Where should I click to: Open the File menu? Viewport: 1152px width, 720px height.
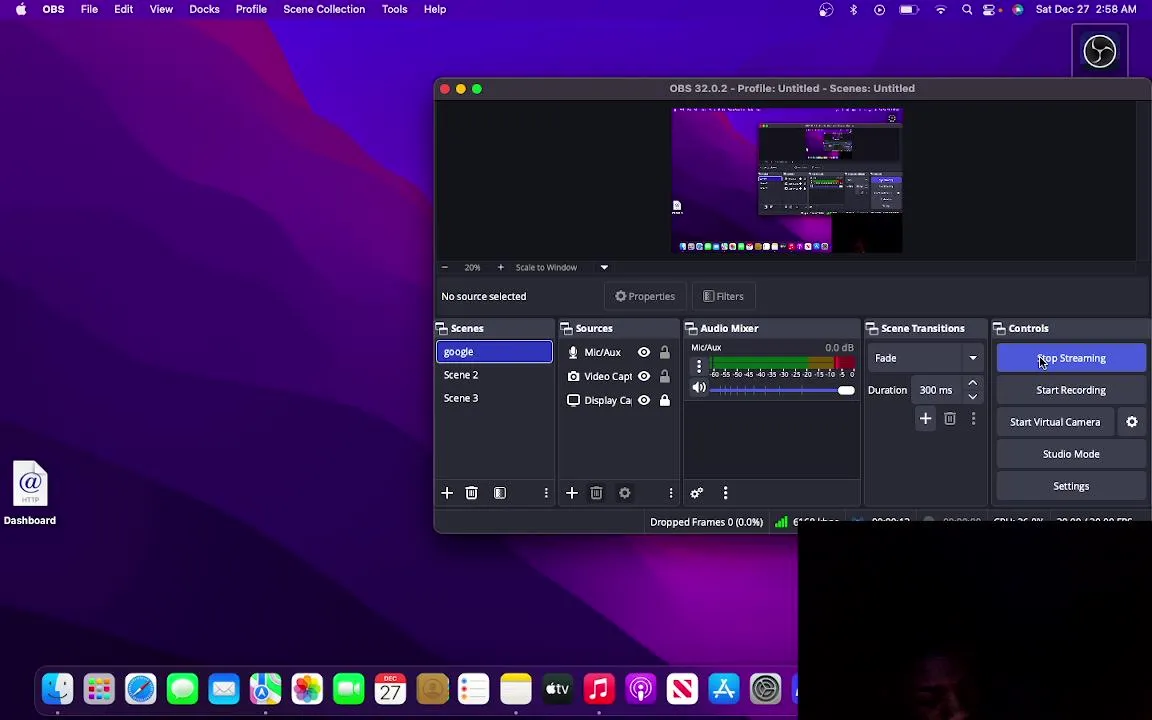[x=89, y=10]
